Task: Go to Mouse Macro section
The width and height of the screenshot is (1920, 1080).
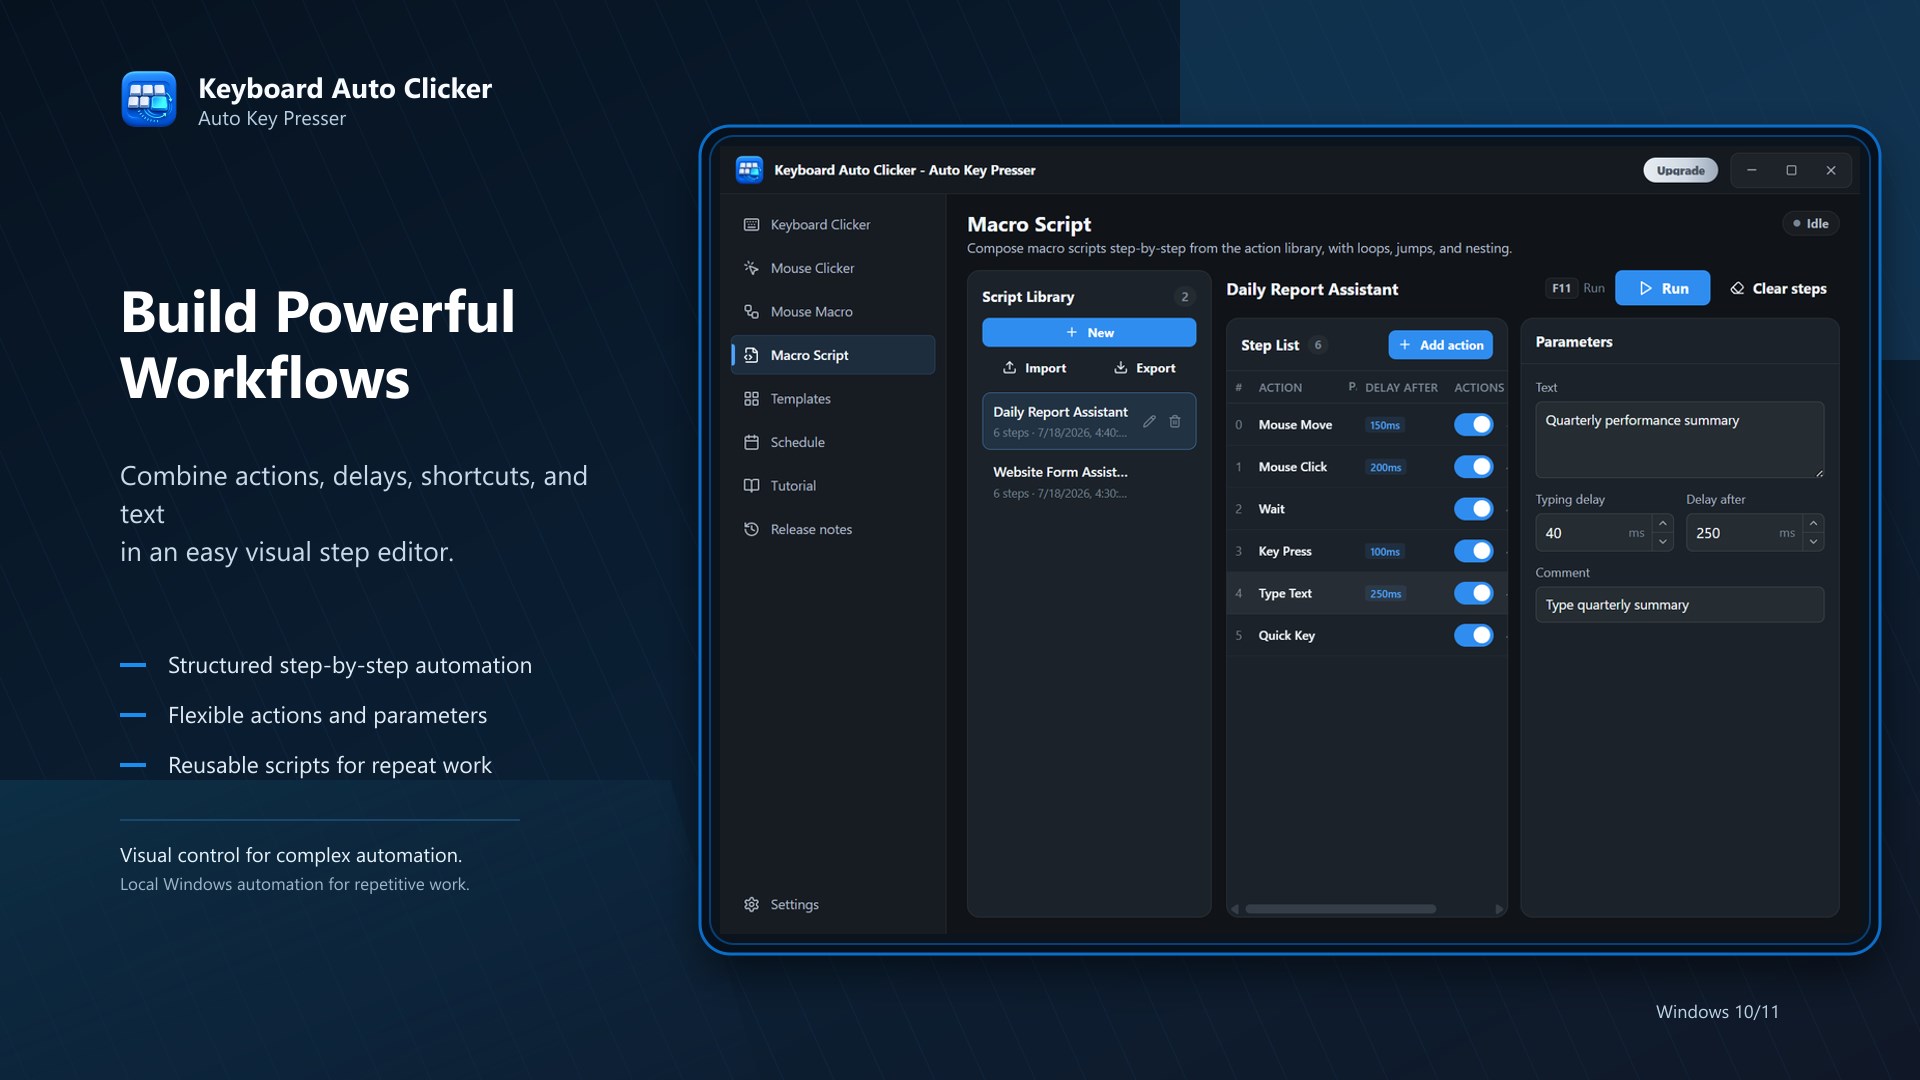Action: pos(833,312)
